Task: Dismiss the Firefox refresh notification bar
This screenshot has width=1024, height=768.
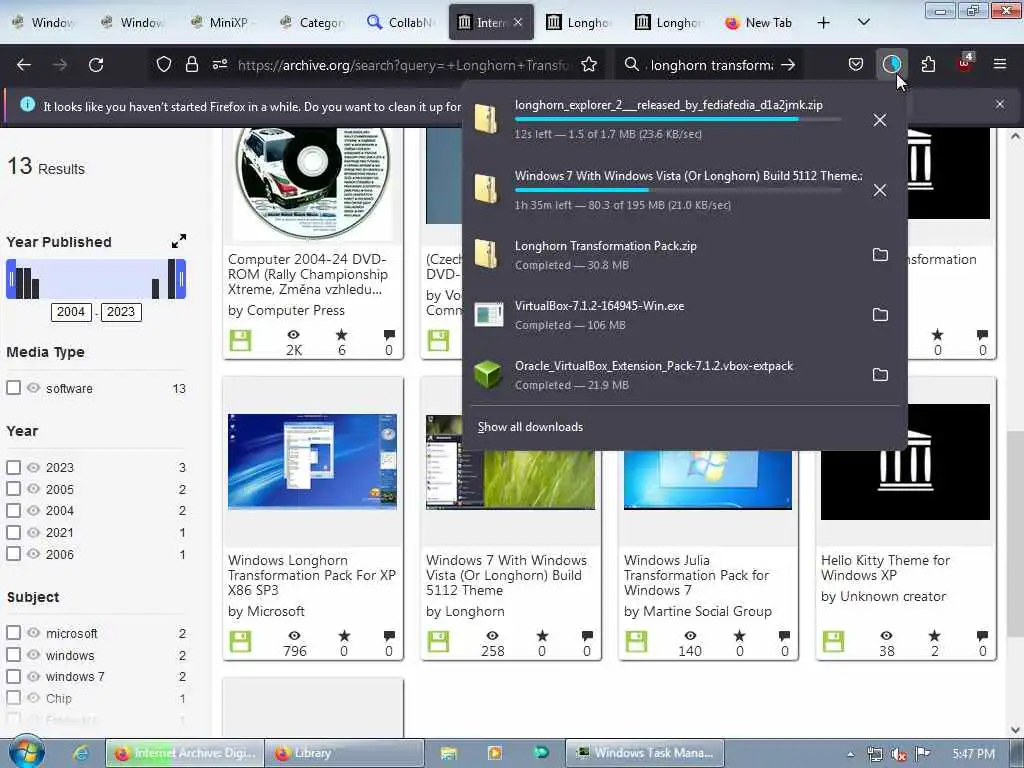Action: tap(1000, 104)
